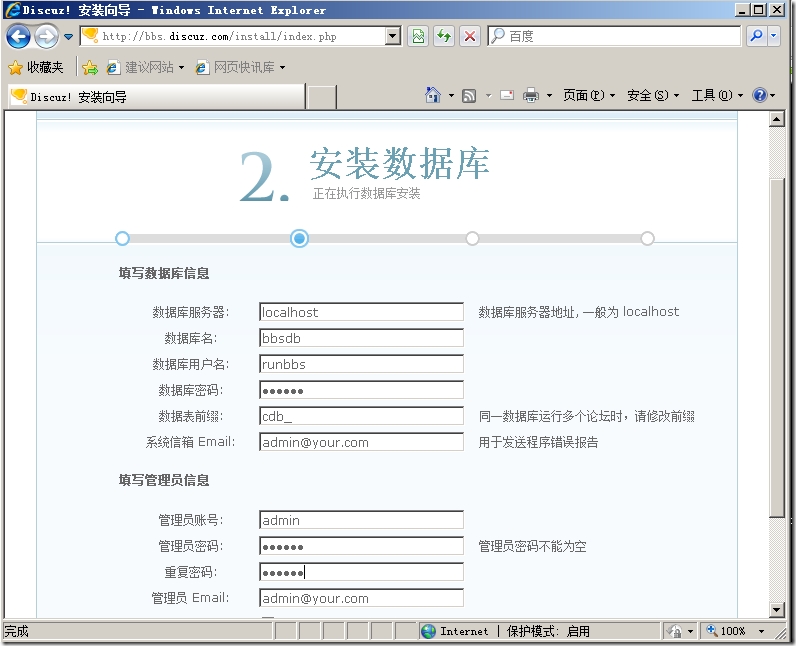This screenshot has width=796, height=646.
Task: Open the 页面(P) menu
Action: 589,95
